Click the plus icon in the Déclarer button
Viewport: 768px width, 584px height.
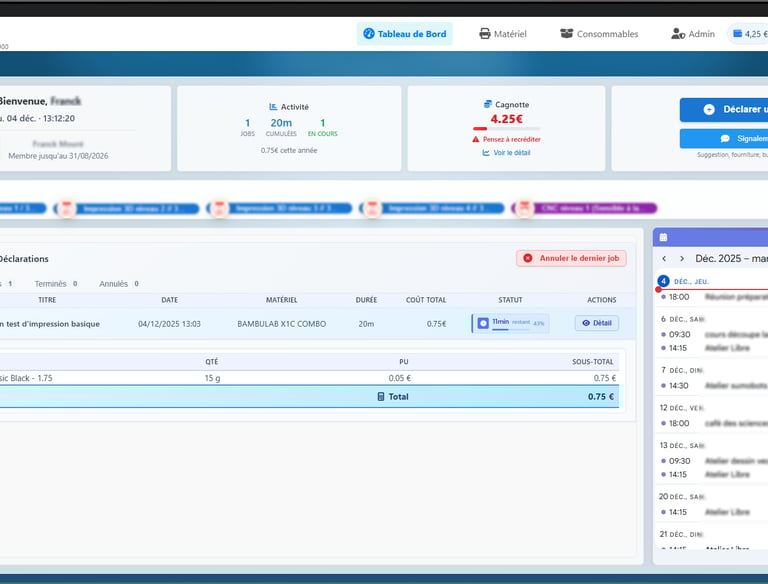[x=709, y=110]
